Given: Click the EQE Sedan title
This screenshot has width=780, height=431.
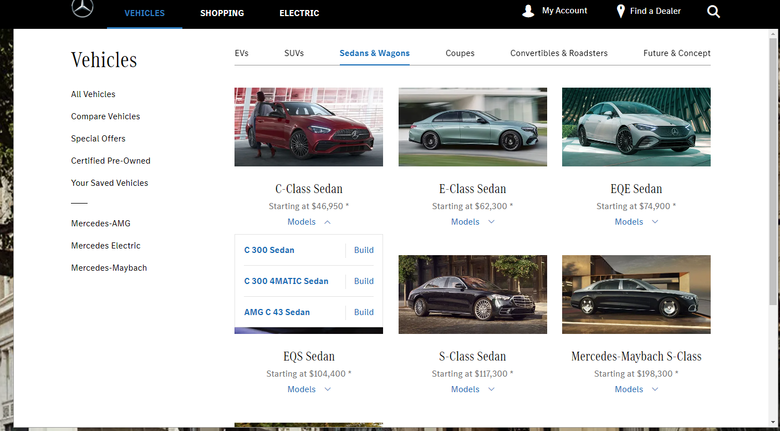Looking at the screenshot, I should 636,189.
